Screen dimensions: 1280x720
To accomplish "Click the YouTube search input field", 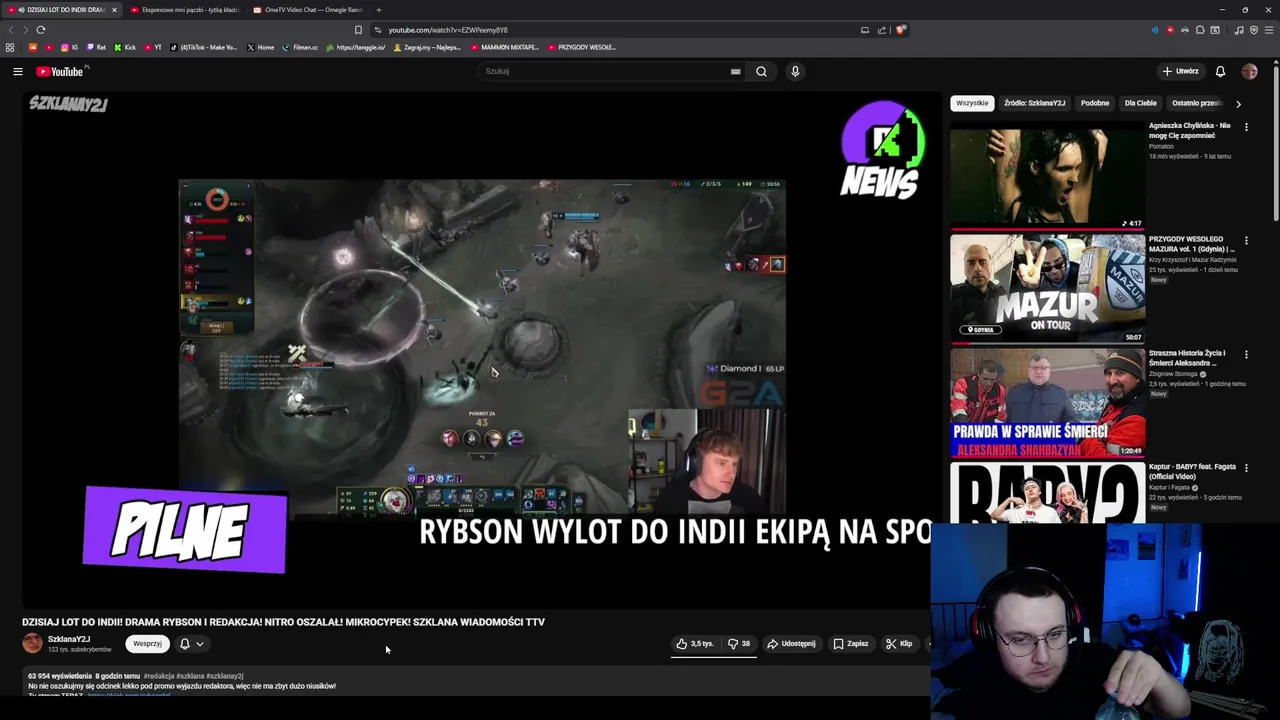I will click(x=603, y=71).
